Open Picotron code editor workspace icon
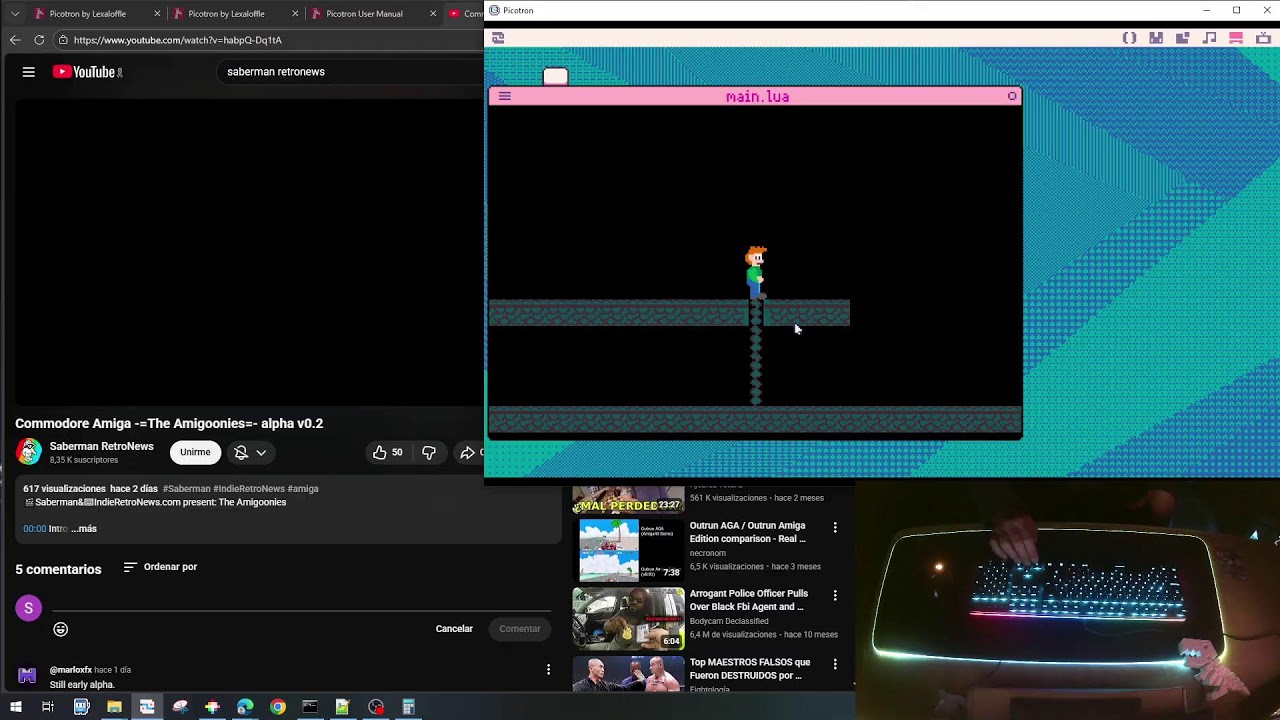Screen dimensions: 1280x720 (x=1129, y=38)
